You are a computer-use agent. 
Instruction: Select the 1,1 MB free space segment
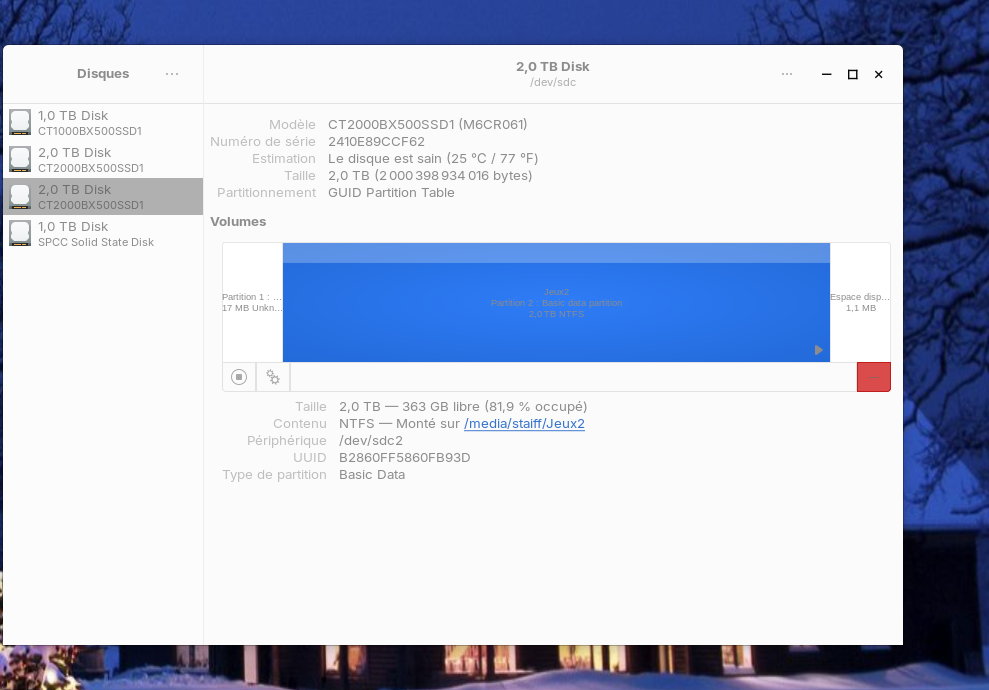(860, 302)
